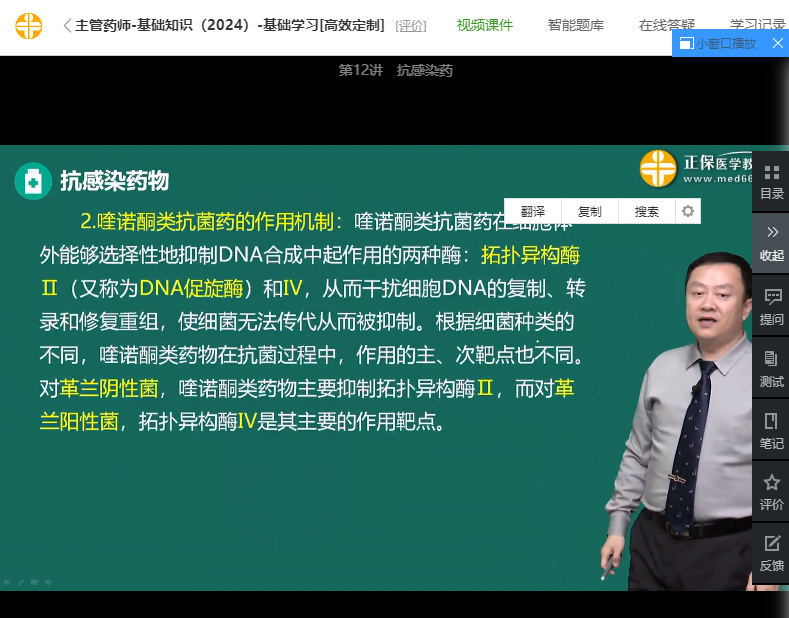Image resolution: width=789 pixels, height=618 pixels.
Task: Click the 复制 copy button
Action: (590, 211)
